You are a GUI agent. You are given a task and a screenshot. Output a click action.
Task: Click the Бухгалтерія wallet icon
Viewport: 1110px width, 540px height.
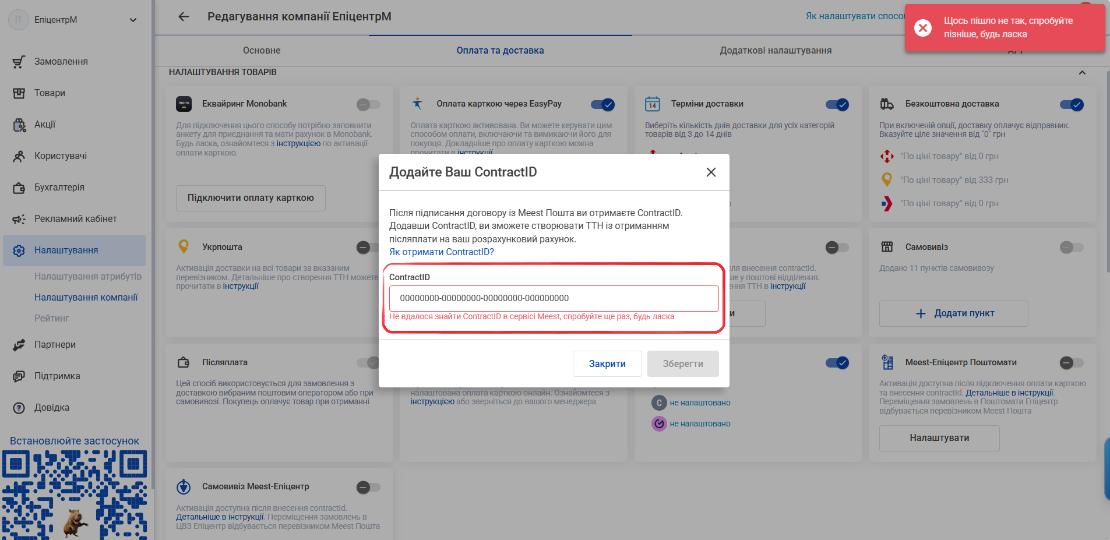[x=19, y=188]
